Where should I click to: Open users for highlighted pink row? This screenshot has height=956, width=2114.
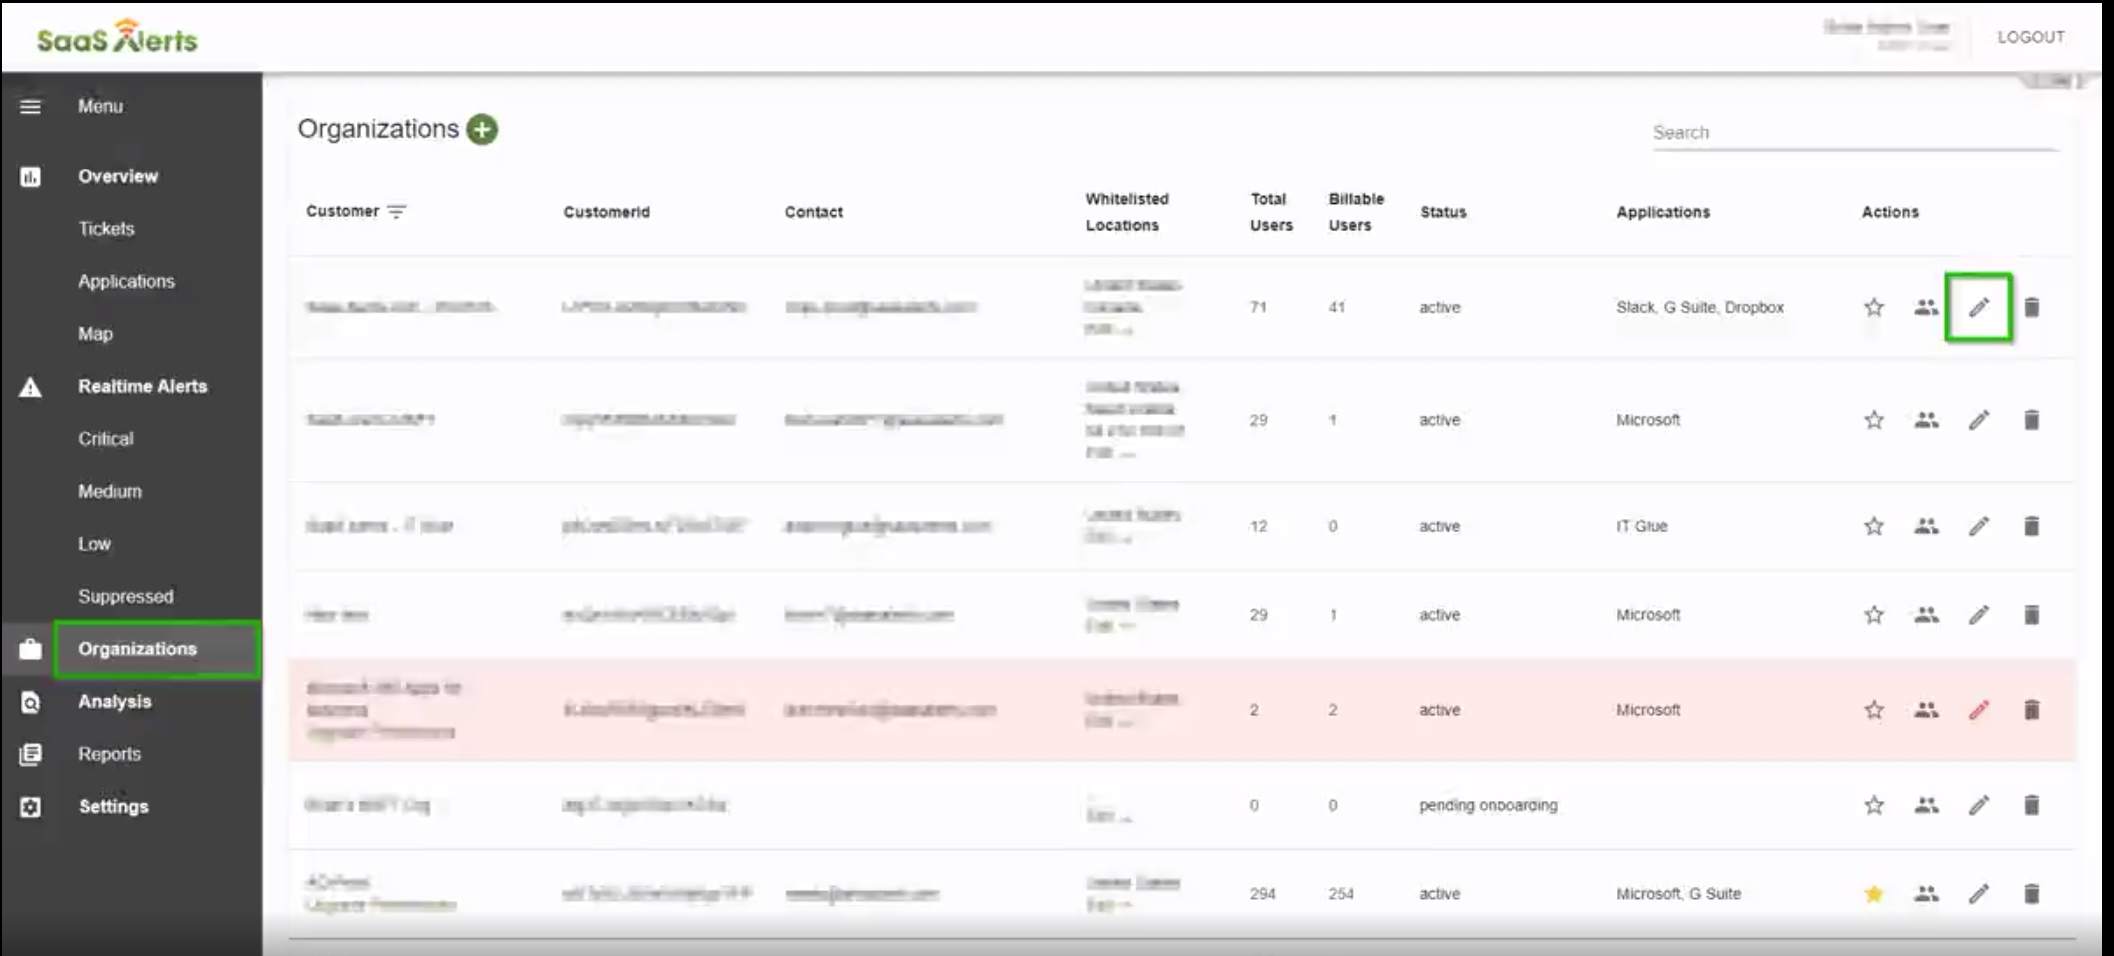coord(1926,710)
